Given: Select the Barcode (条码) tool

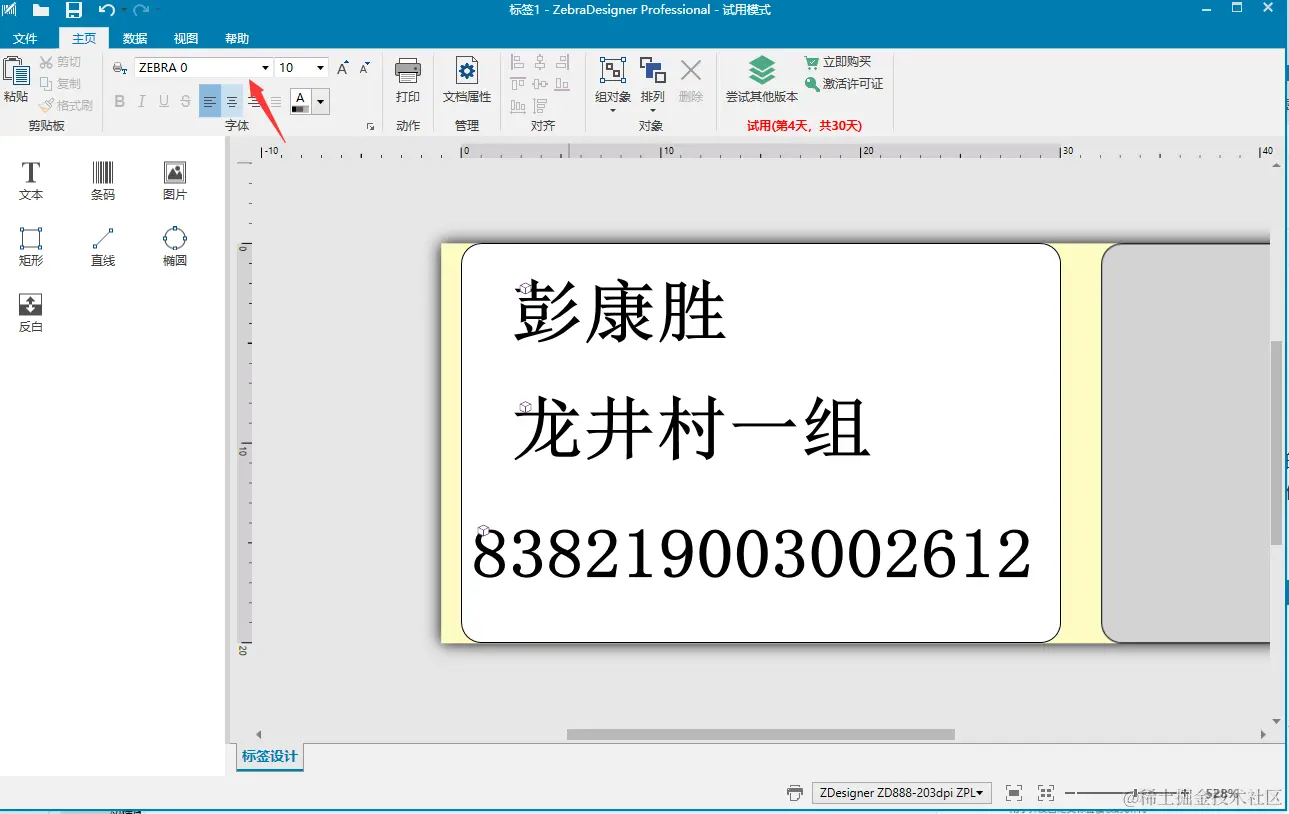Looking at the screenshot, I should coord(103,182).
